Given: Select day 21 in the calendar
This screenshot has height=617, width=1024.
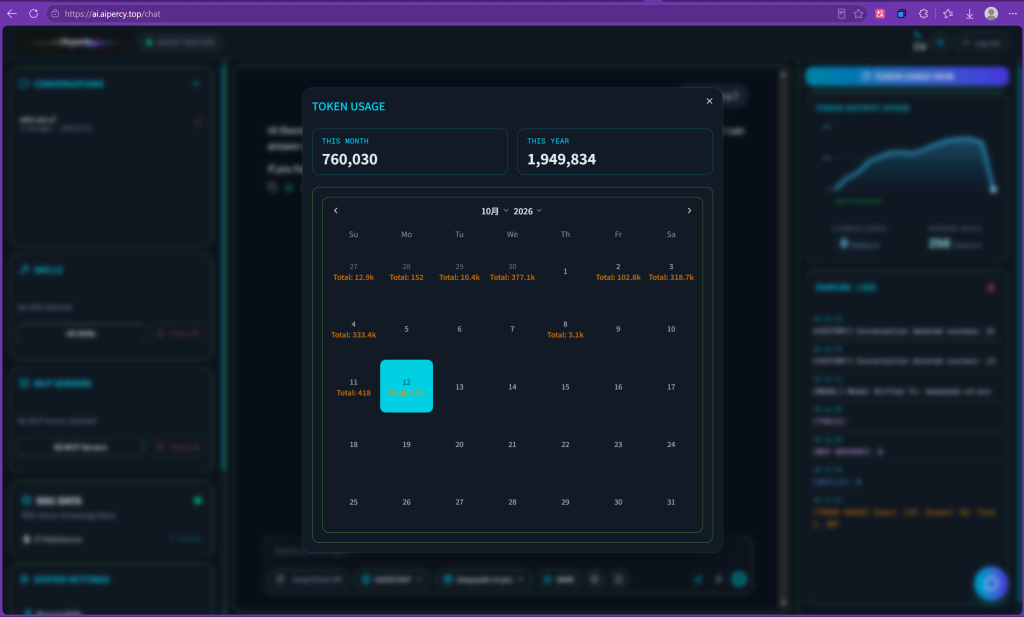Looking at the screenshot, I should tap(512, 445).
